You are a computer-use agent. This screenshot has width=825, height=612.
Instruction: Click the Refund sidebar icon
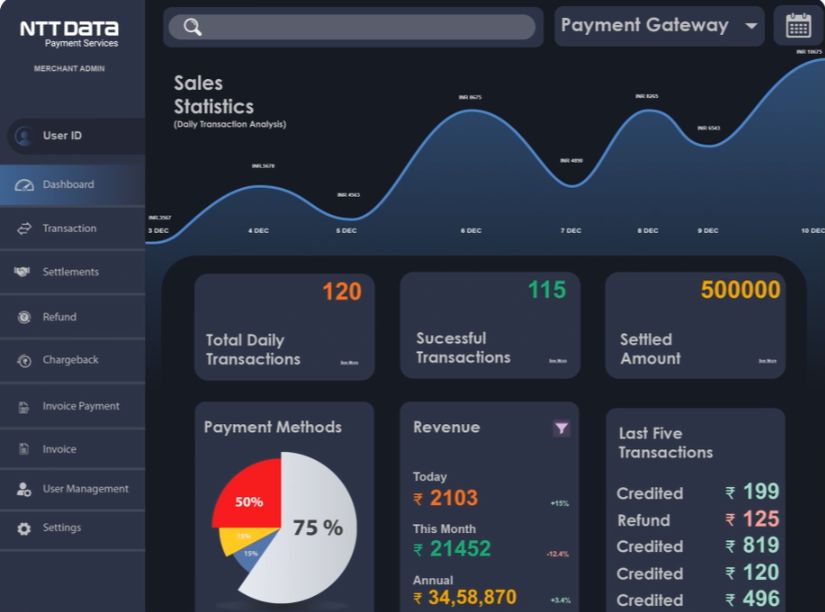click(24, 317)
